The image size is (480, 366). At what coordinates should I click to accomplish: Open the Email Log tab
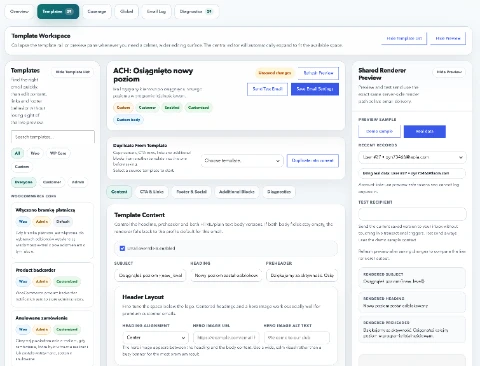(x=156, y=12)
